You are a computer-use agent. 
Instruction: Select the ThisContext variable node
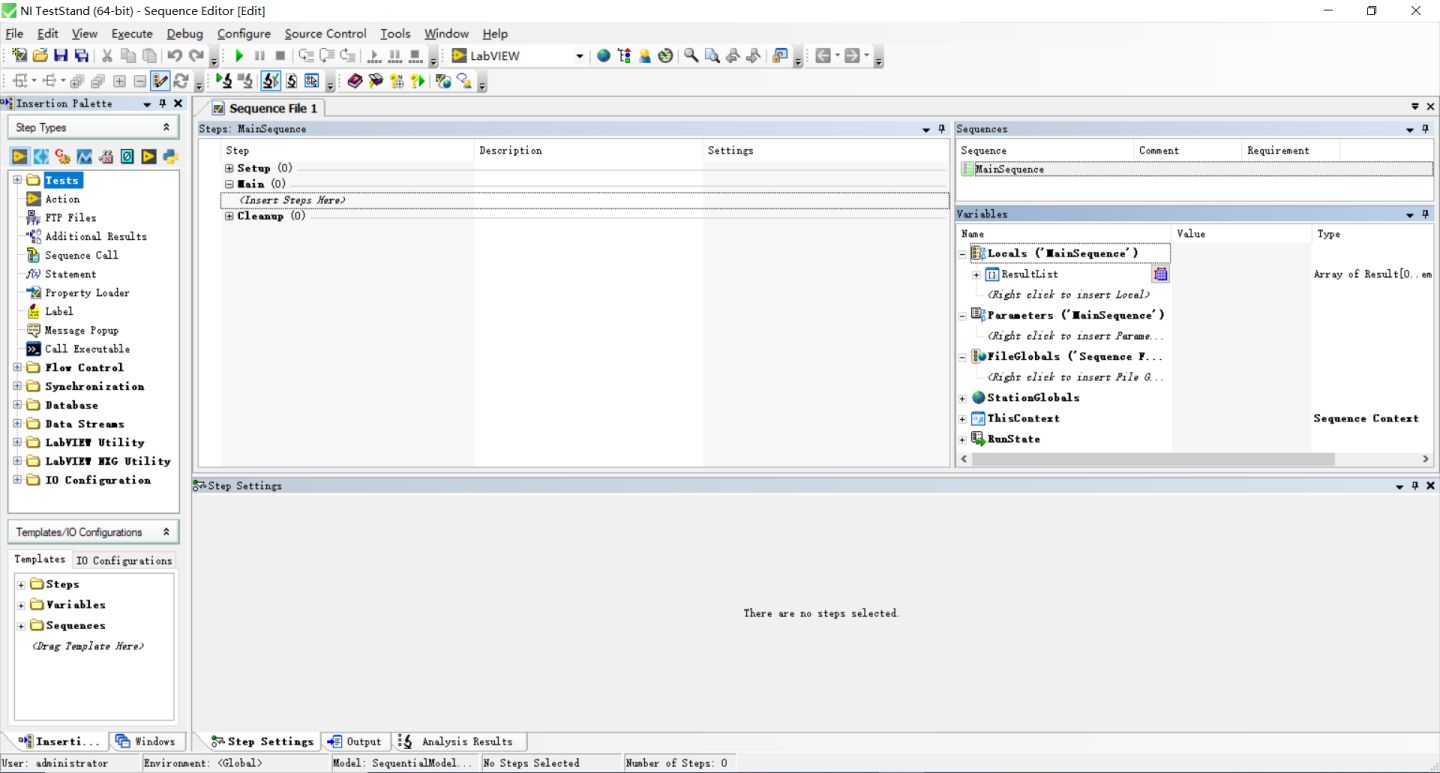1023,419
